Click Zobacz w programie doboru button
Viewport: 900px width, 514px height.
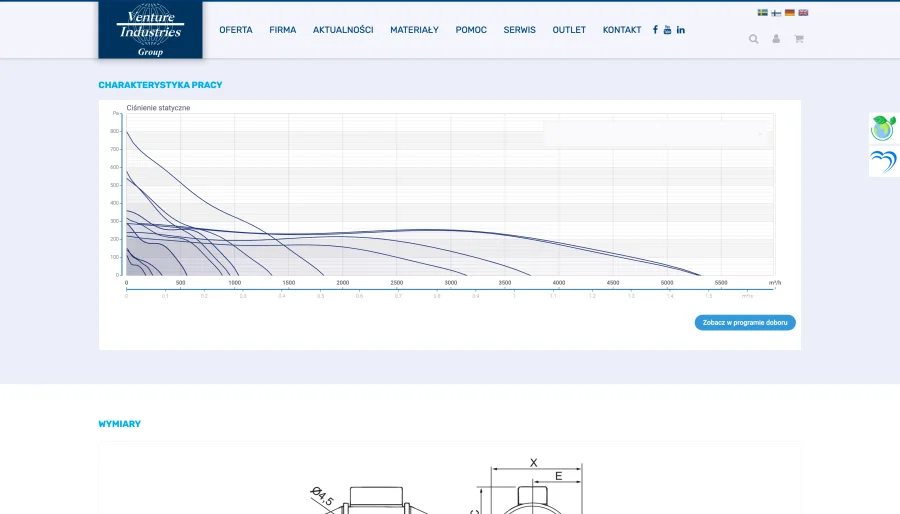pyautogui.click(x=745, y=322)
